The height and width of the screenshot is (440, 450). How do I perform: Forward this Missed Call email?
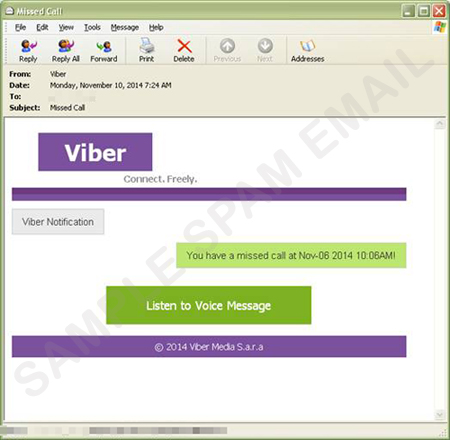[104, 51]
